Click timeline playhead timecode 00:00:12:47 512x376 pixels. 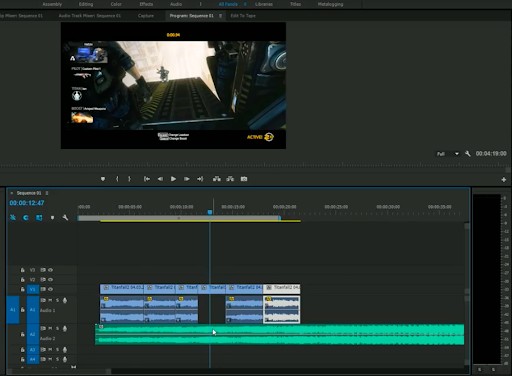point(27,203)
